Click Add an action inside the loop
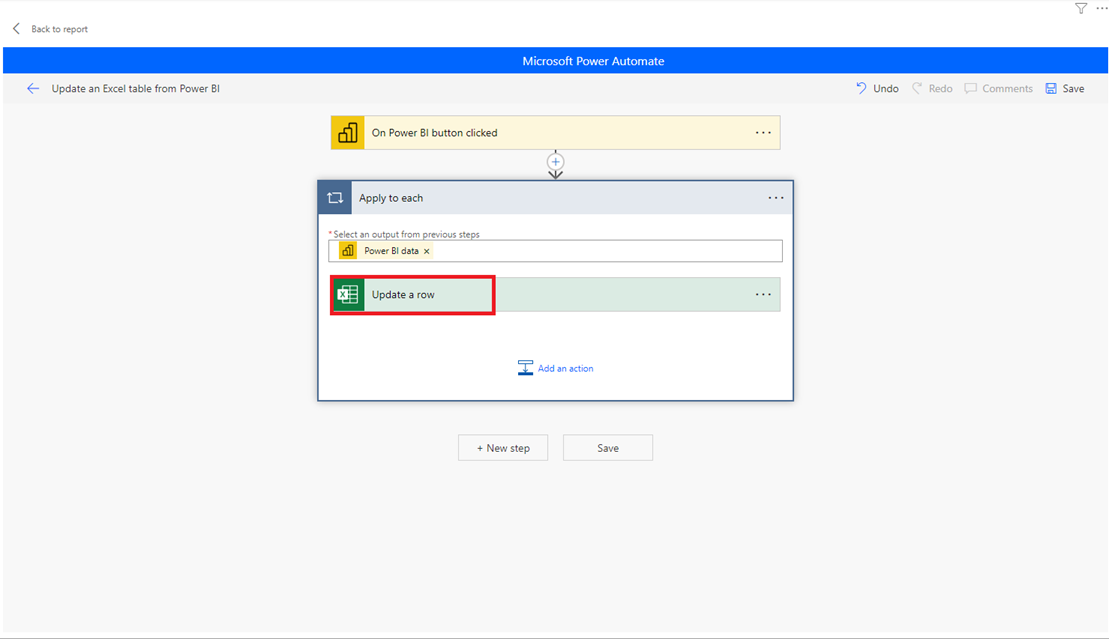The height and width of the screenshot is (639, 1109). pyautogui.click(x=555, y=368)
